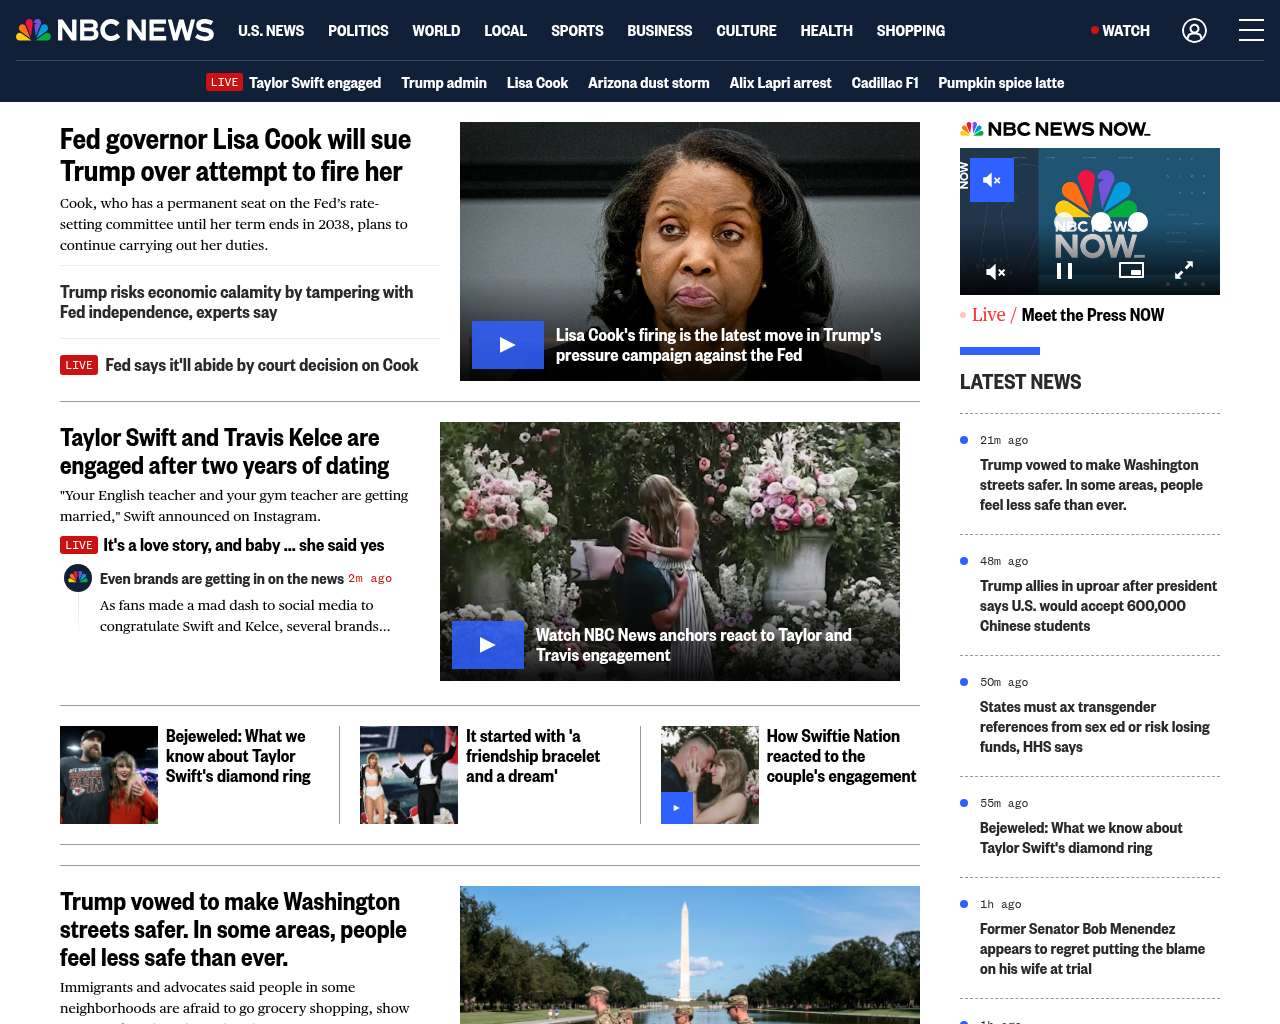
Task: Open the Trump admin trending topic
Action: (444, 83)
